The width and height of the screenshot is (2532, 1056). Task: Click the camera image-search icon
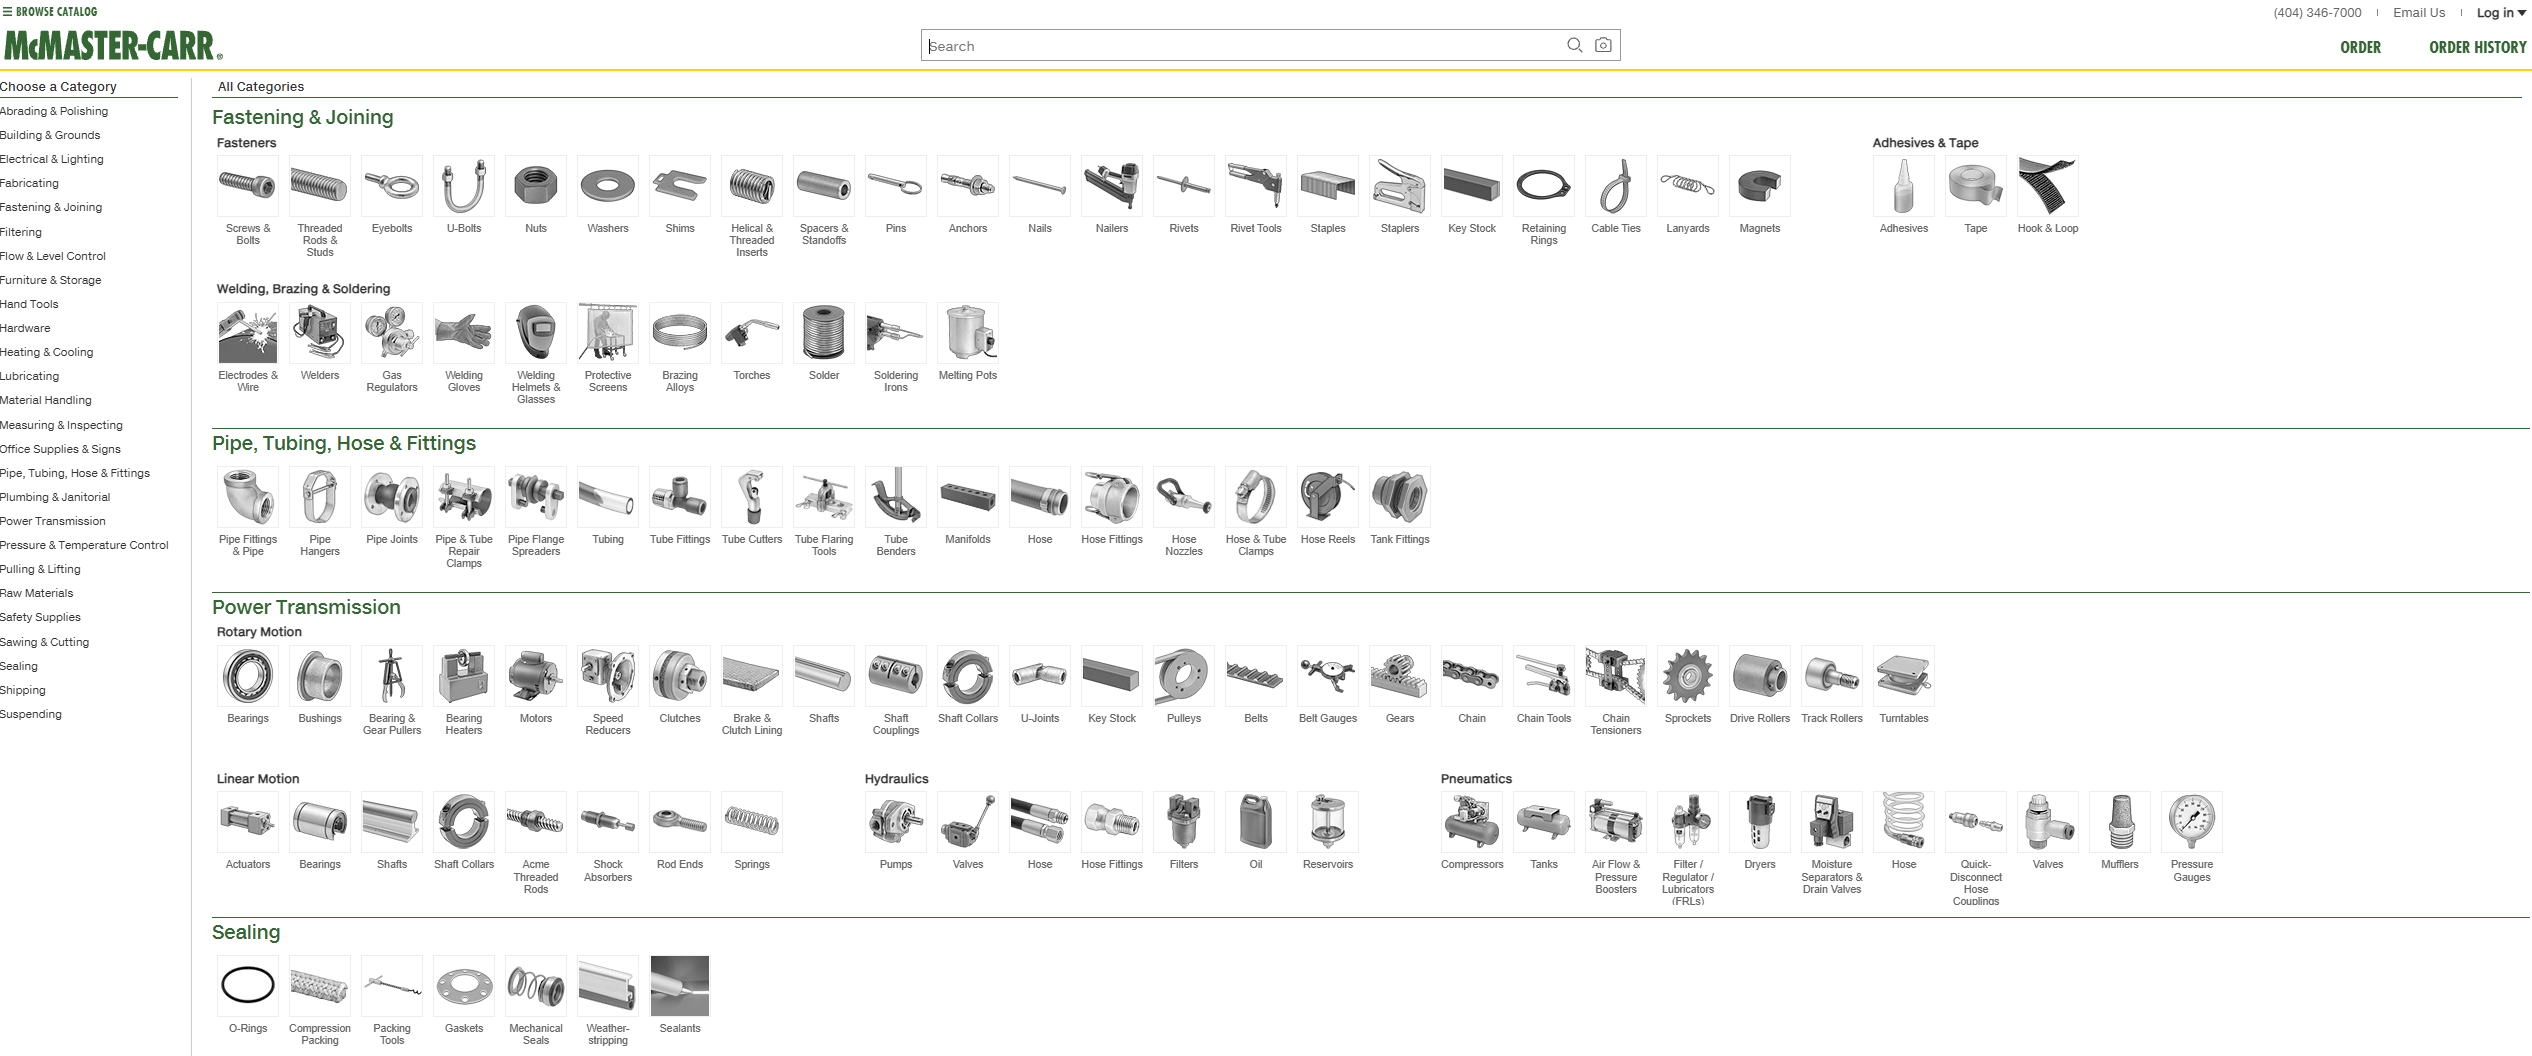pyautogui.click(x=1603, y=45)
